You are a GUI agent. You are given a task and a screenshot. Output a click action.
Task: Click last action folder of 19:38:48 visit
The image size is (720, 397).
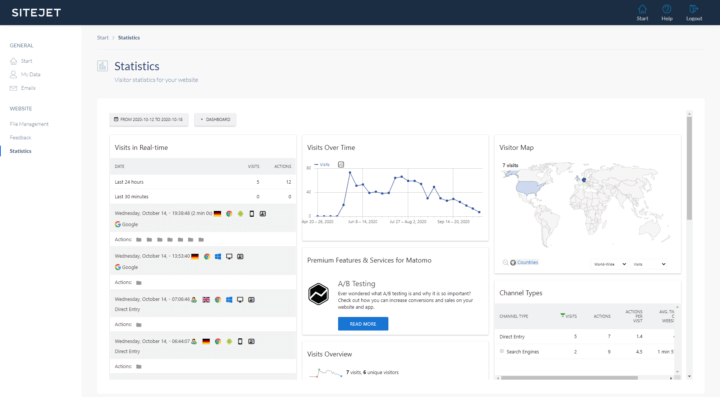pyautogui.click(x=201, y=240)
